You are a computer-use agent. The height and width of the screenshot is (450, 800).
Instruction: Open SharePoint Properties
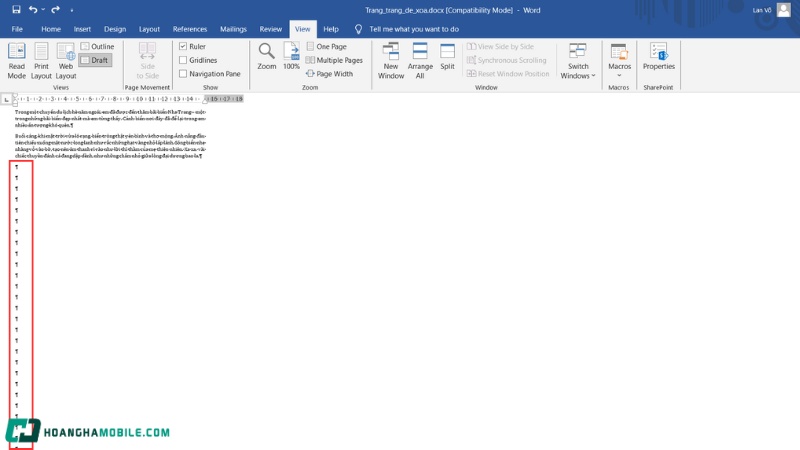pyautogui.click(x=658, y=56)
